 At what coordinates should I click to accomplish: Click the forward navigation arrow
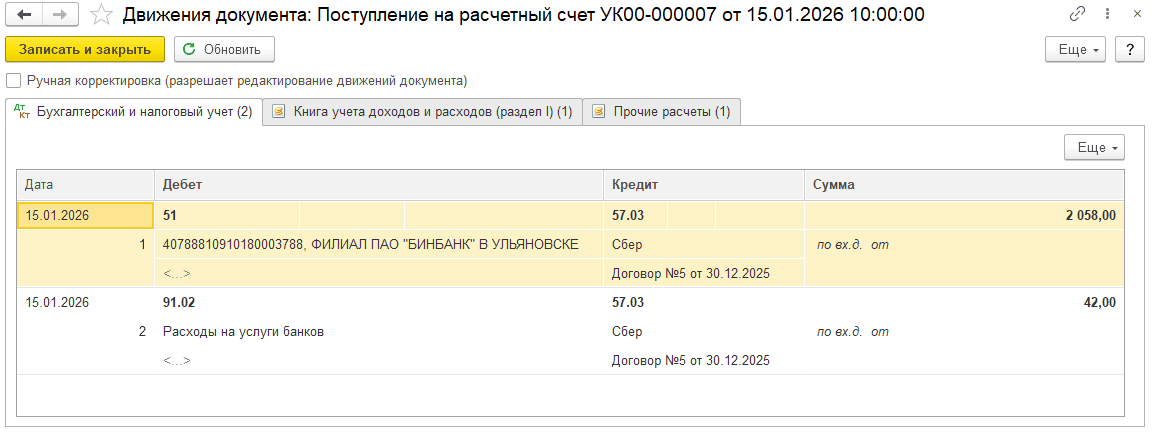(x=59, y=15)
